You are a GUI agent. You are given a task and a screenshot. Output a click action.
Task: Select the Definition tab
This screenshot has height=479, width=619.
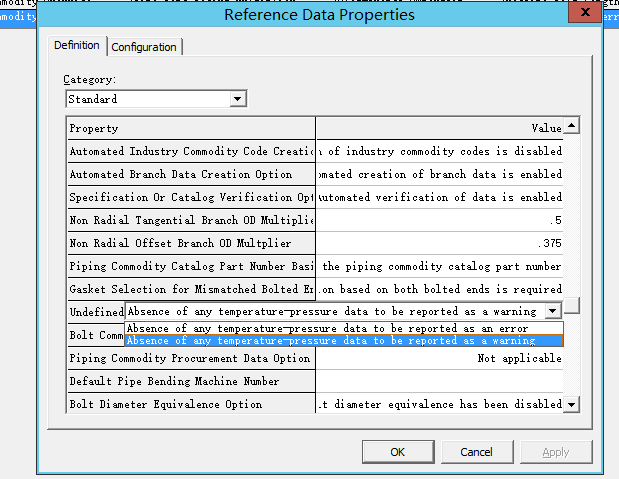[x=77, y=45]
